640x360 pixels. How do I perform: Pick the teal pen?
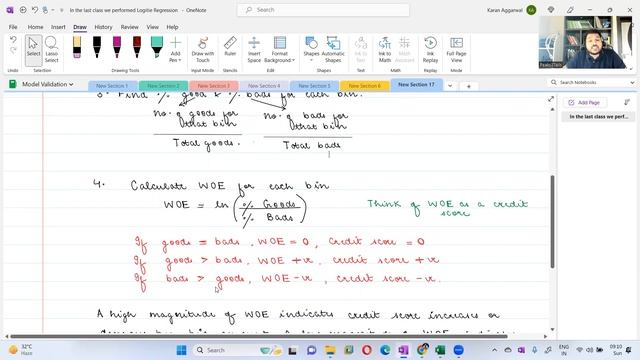coord(157,47)
